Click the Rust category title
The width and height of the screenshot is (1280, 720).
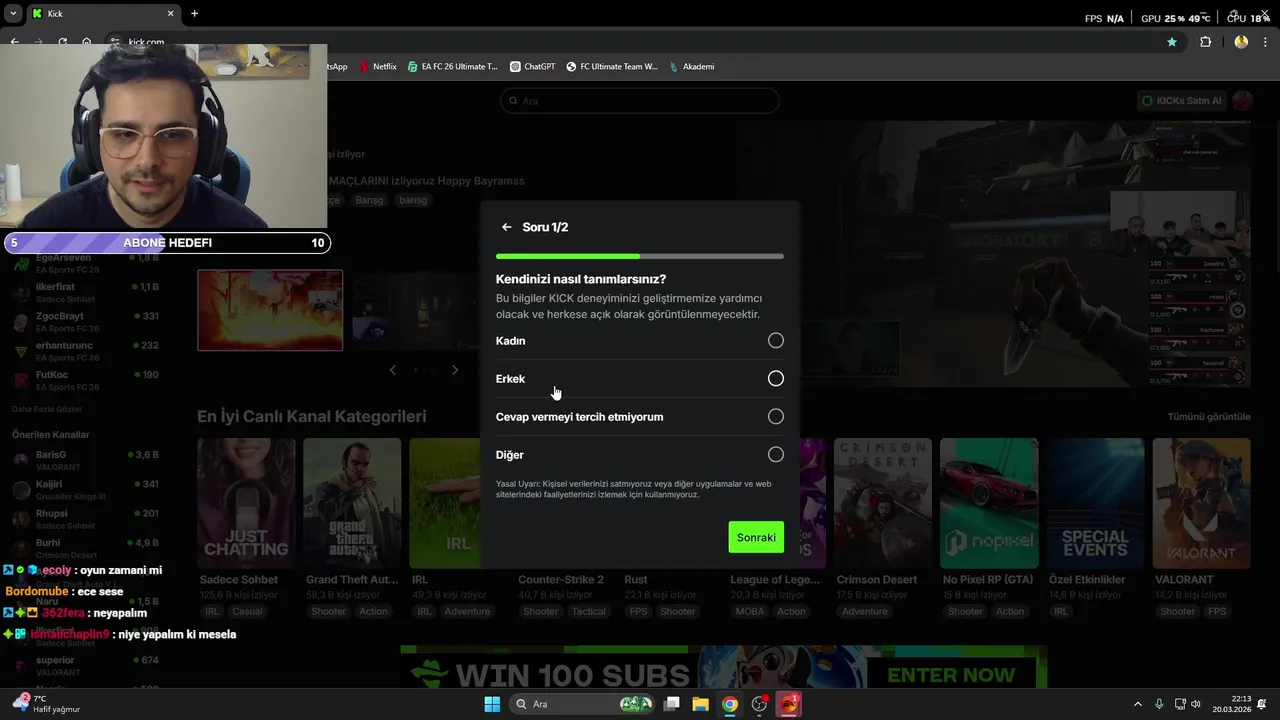[636, 580]
